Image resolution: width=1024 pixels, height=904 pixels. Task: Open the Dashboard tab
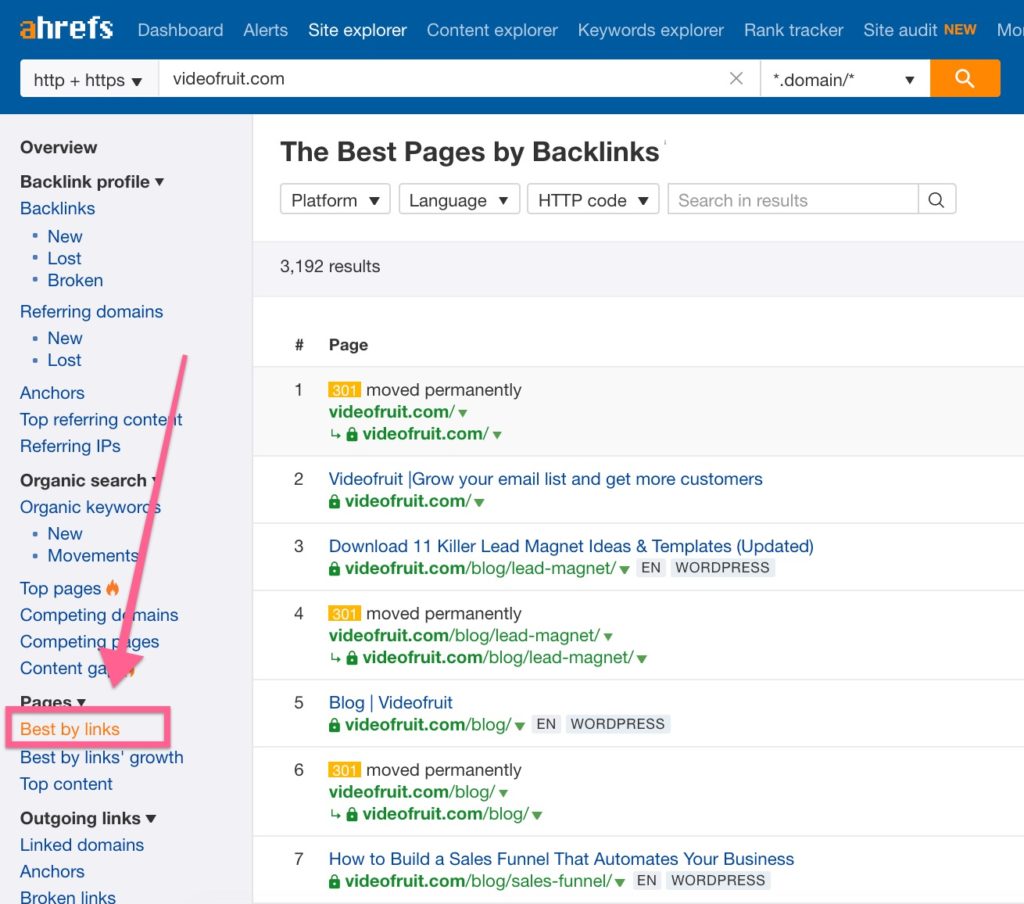coord(180,30)
